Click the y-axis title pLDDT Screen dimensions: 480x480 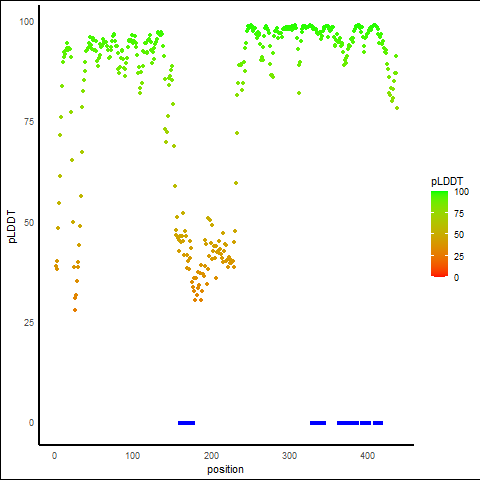pos(12,226)
